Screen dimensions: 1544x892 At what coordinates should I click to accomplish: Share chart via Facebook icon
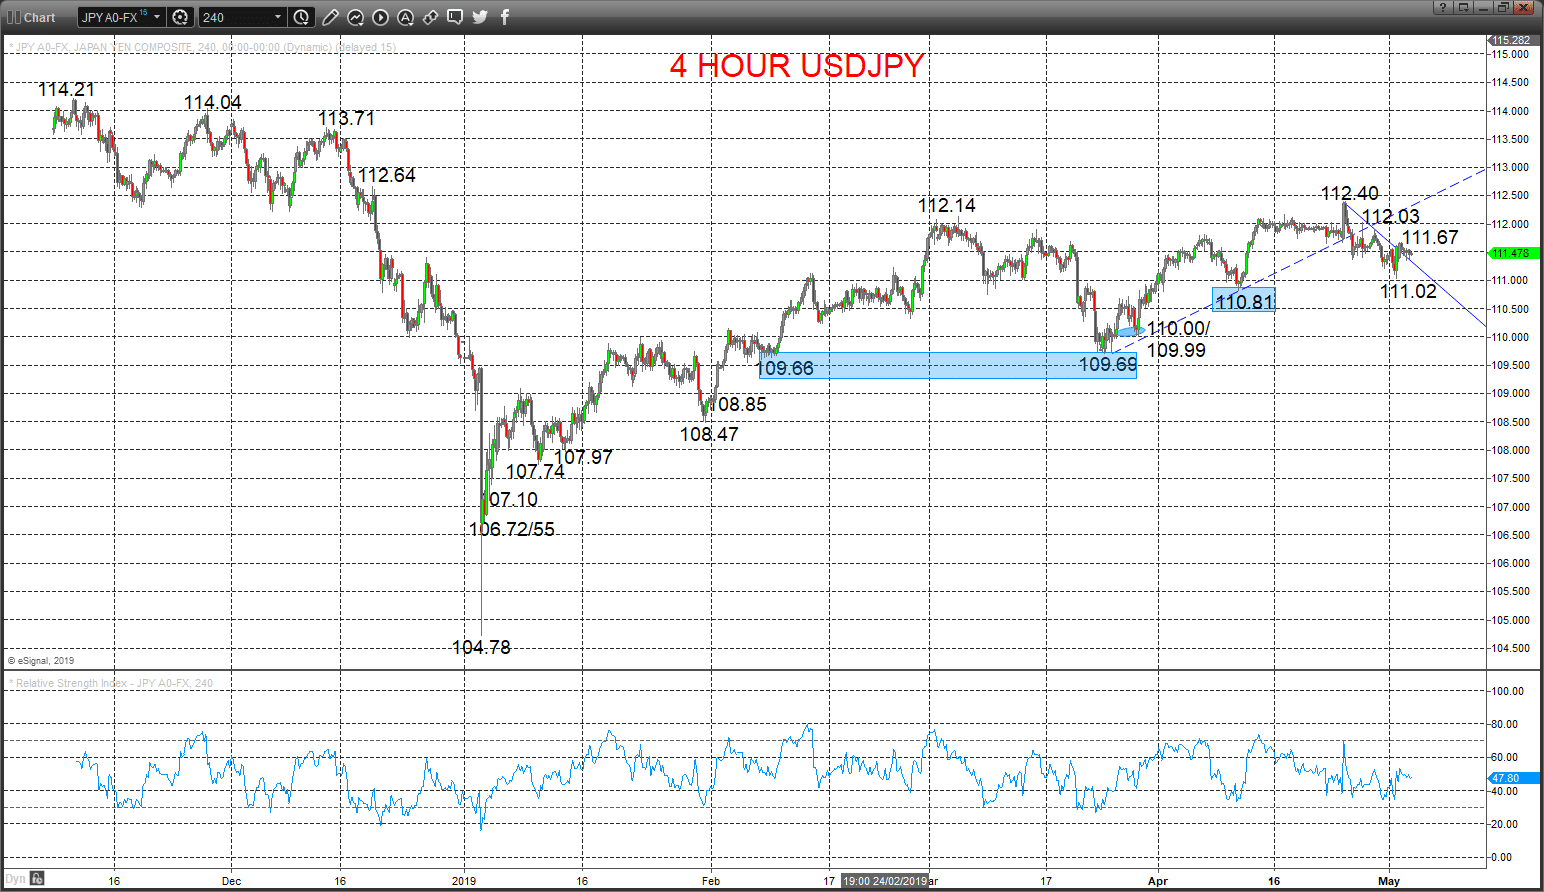click(x=505, y=17)
